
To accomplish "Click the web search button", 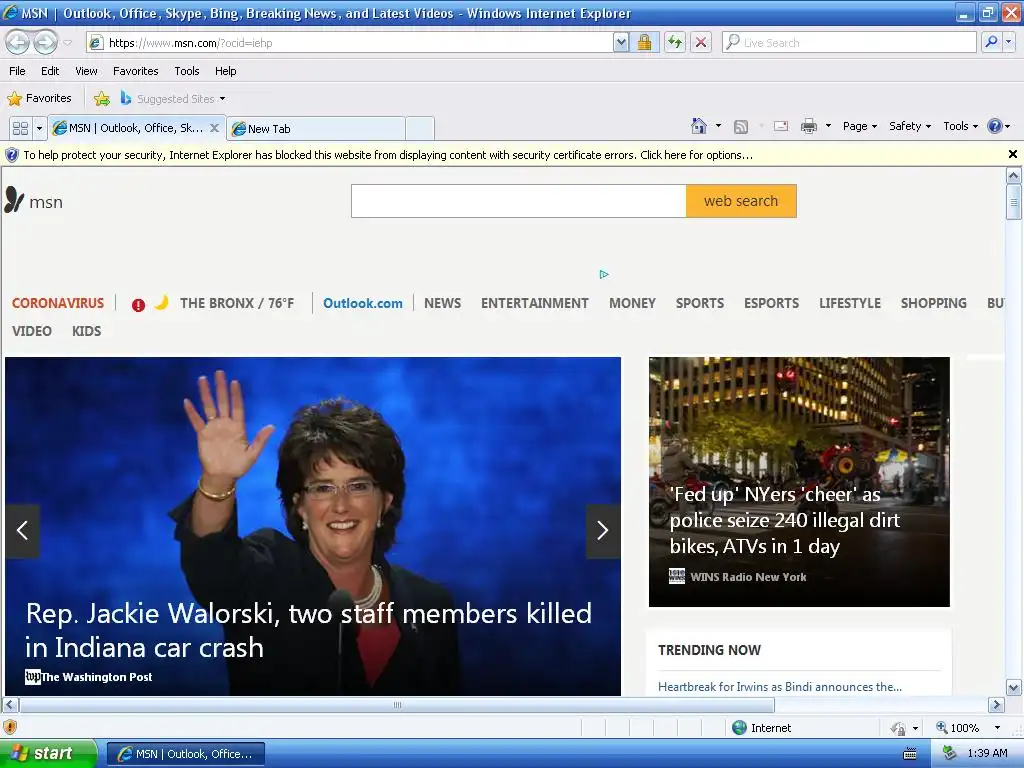I will [x=741, y=200].
